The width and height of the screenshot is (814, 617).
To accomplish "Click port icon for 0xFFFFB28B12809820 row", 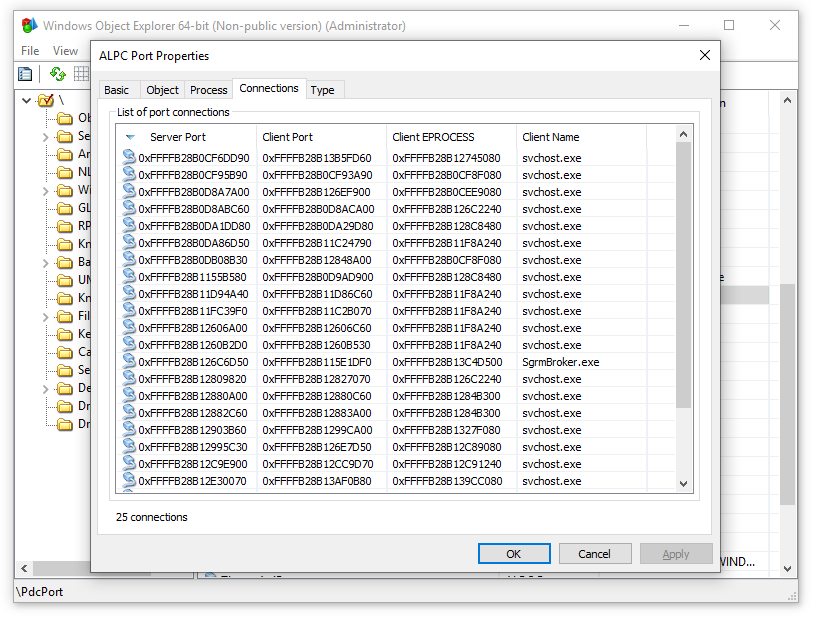I will (x=129, y=378).
